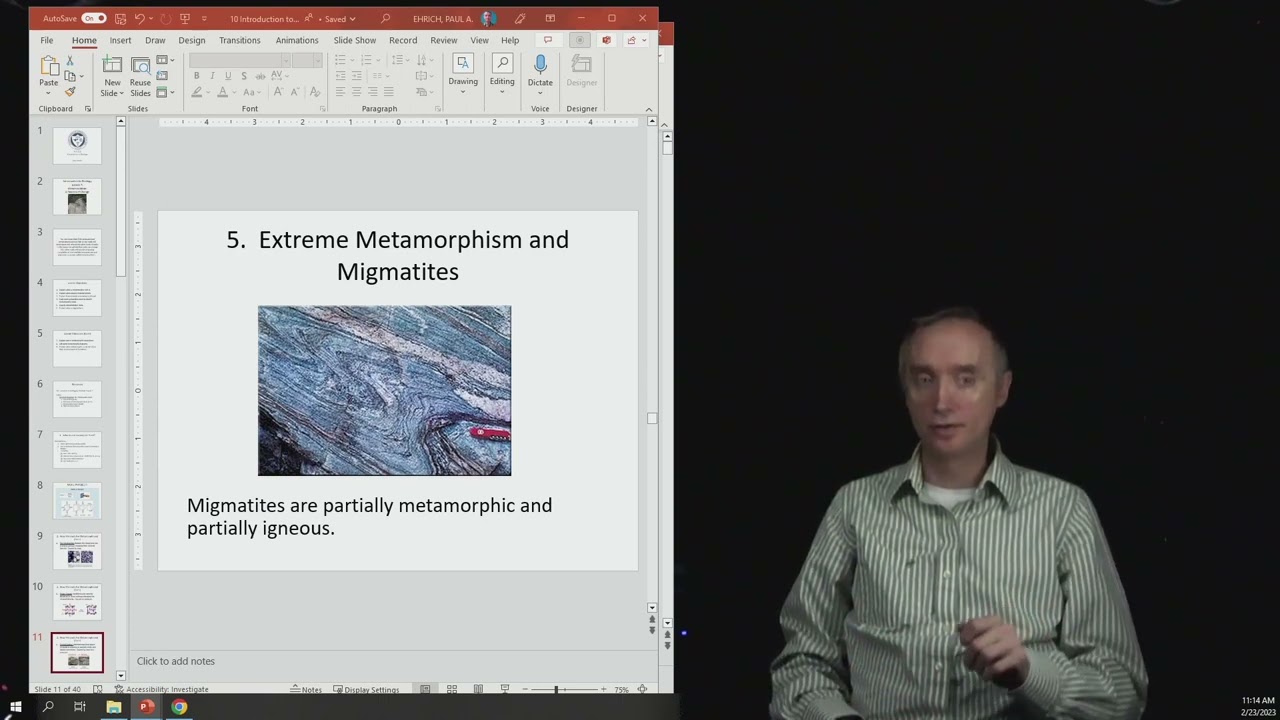This screenshot has height=720, width=1280.
Task: Open the Windows Start menu
Action: 15,707
